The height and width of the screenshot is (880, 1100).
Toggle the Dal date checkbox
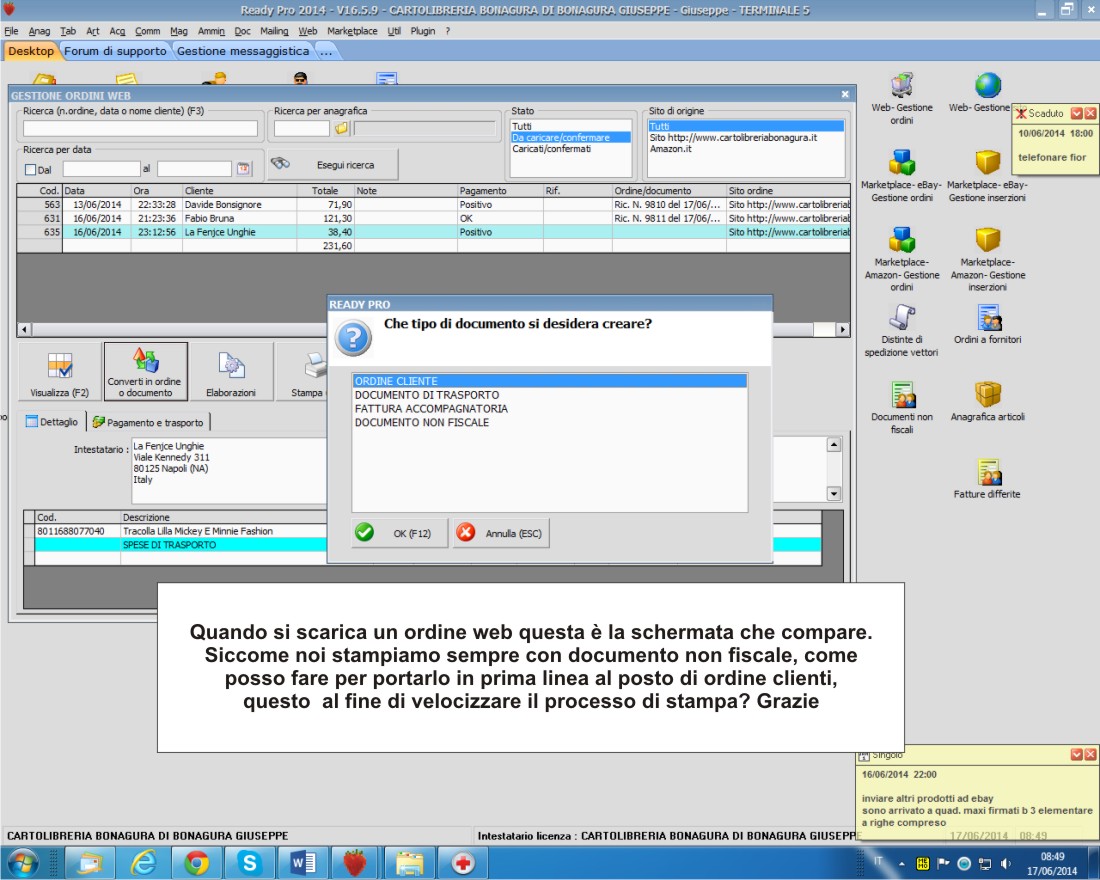coord(30,169)
